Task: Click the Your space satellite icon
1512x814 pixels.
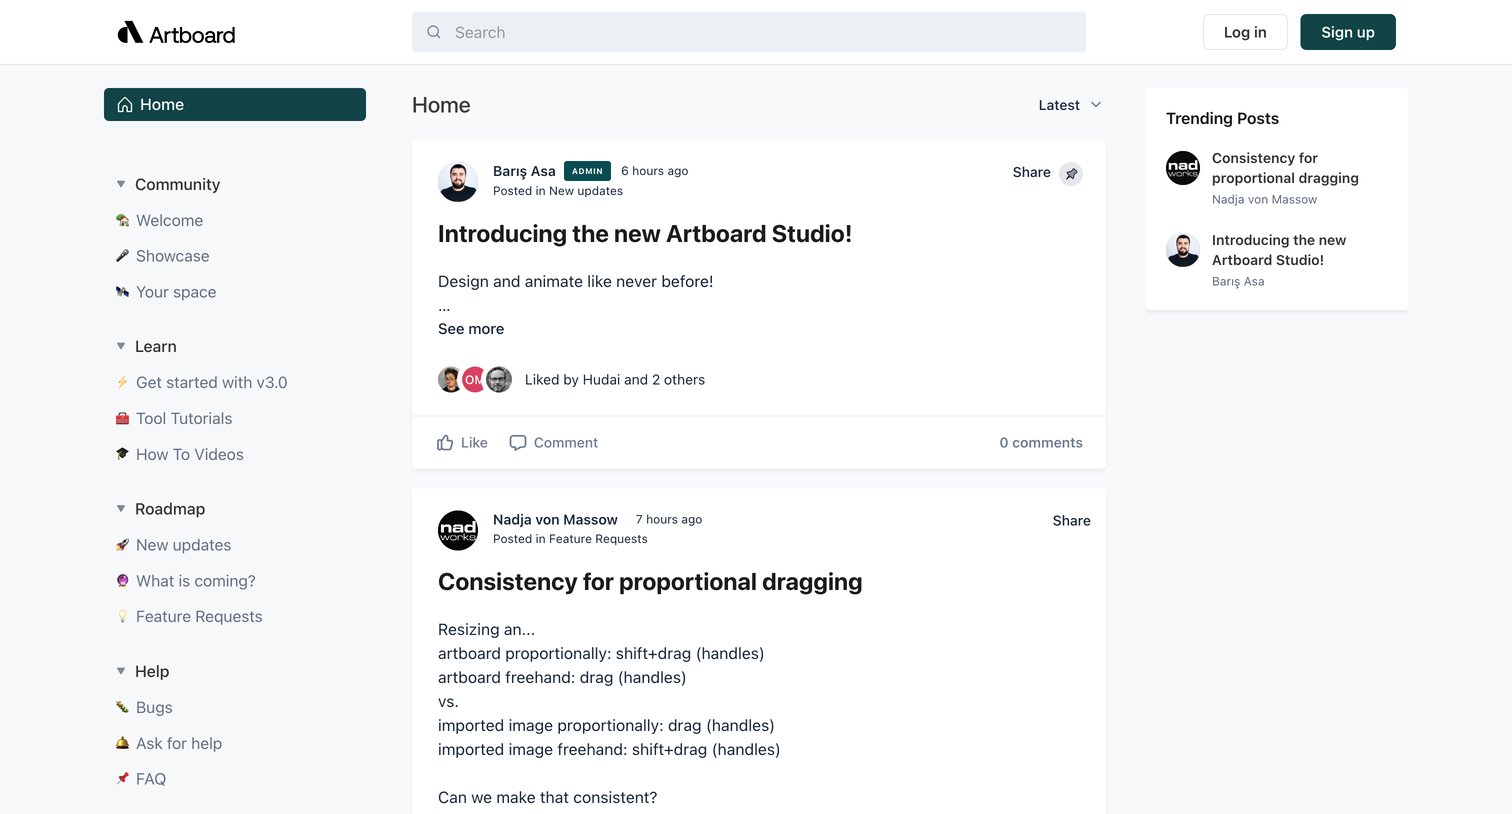Action: point(122,292)
